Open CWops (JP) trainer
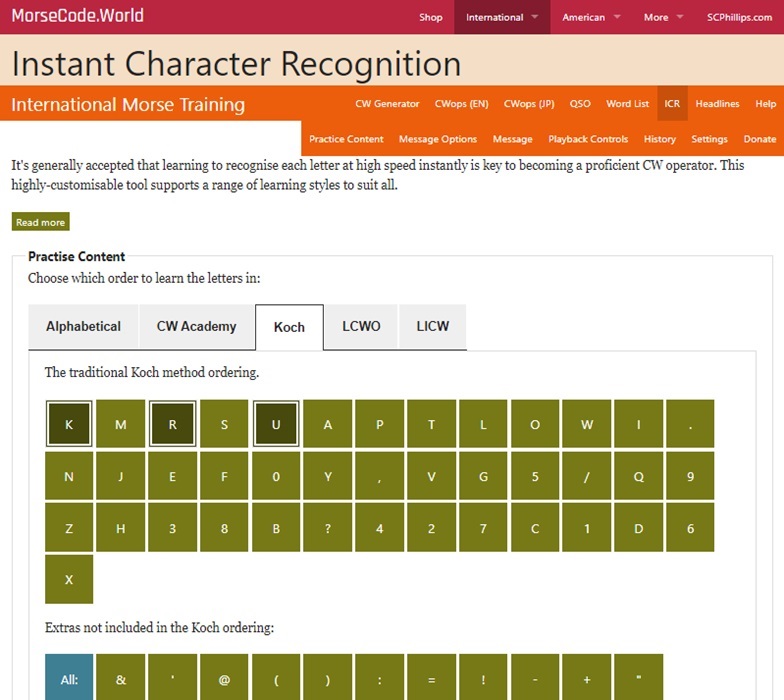784x700 pixels. (x=529, y=104)
